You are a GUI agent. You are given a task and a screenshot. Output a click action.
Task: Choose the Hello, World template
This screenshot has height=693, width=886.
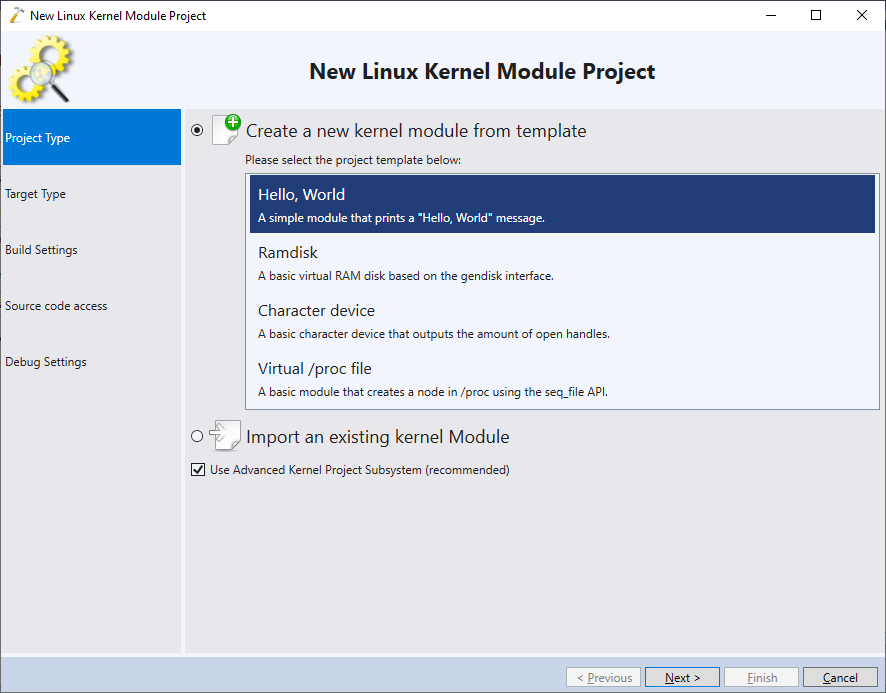(x=562, y=204)
